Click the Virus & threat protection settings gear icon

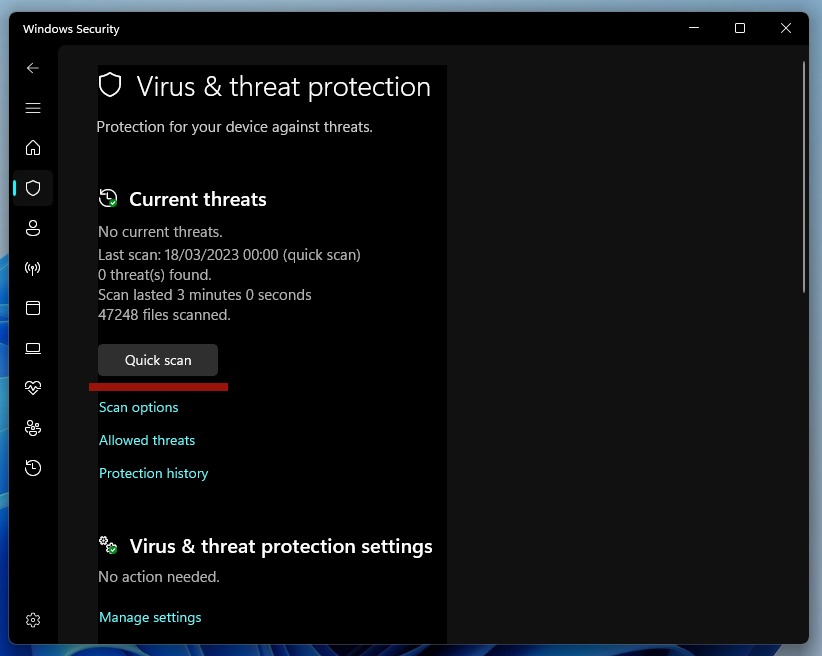(107, 546)
